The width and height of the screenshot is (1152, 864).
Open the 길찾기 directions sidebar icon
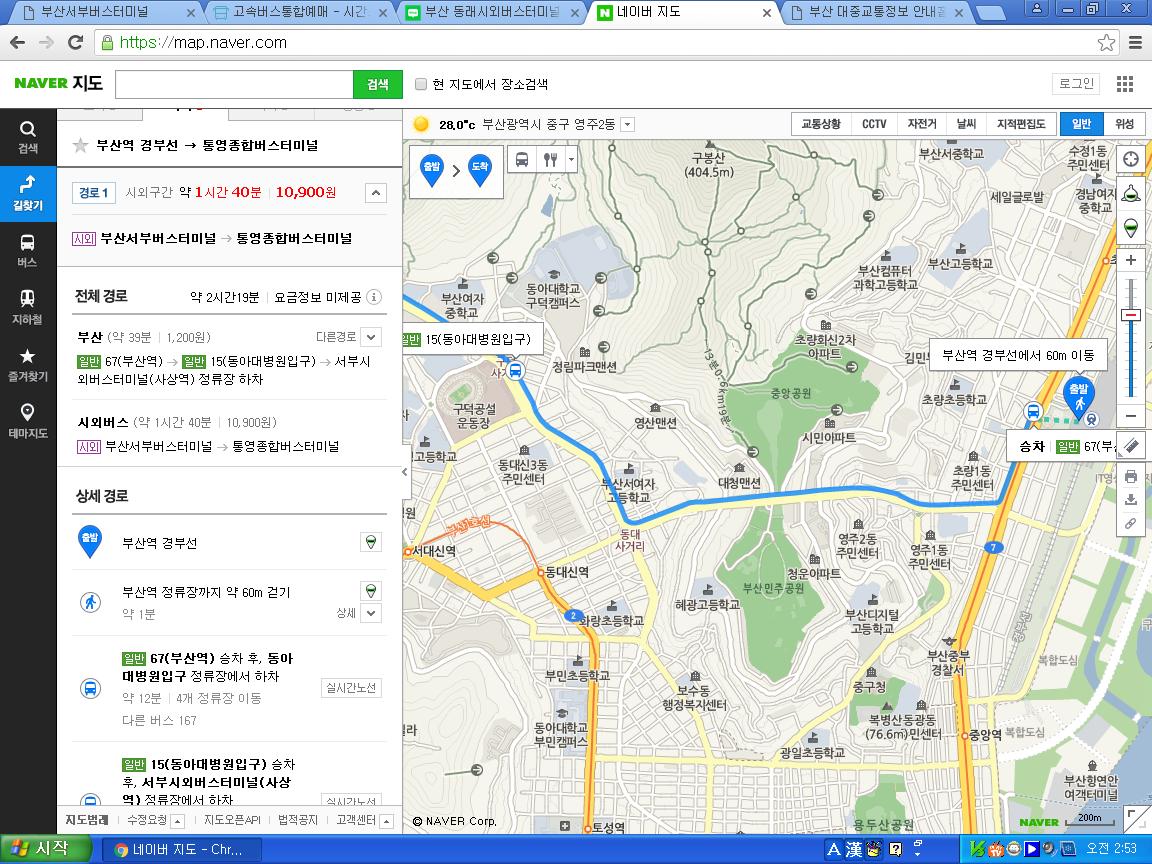click(x=27, y=191)
